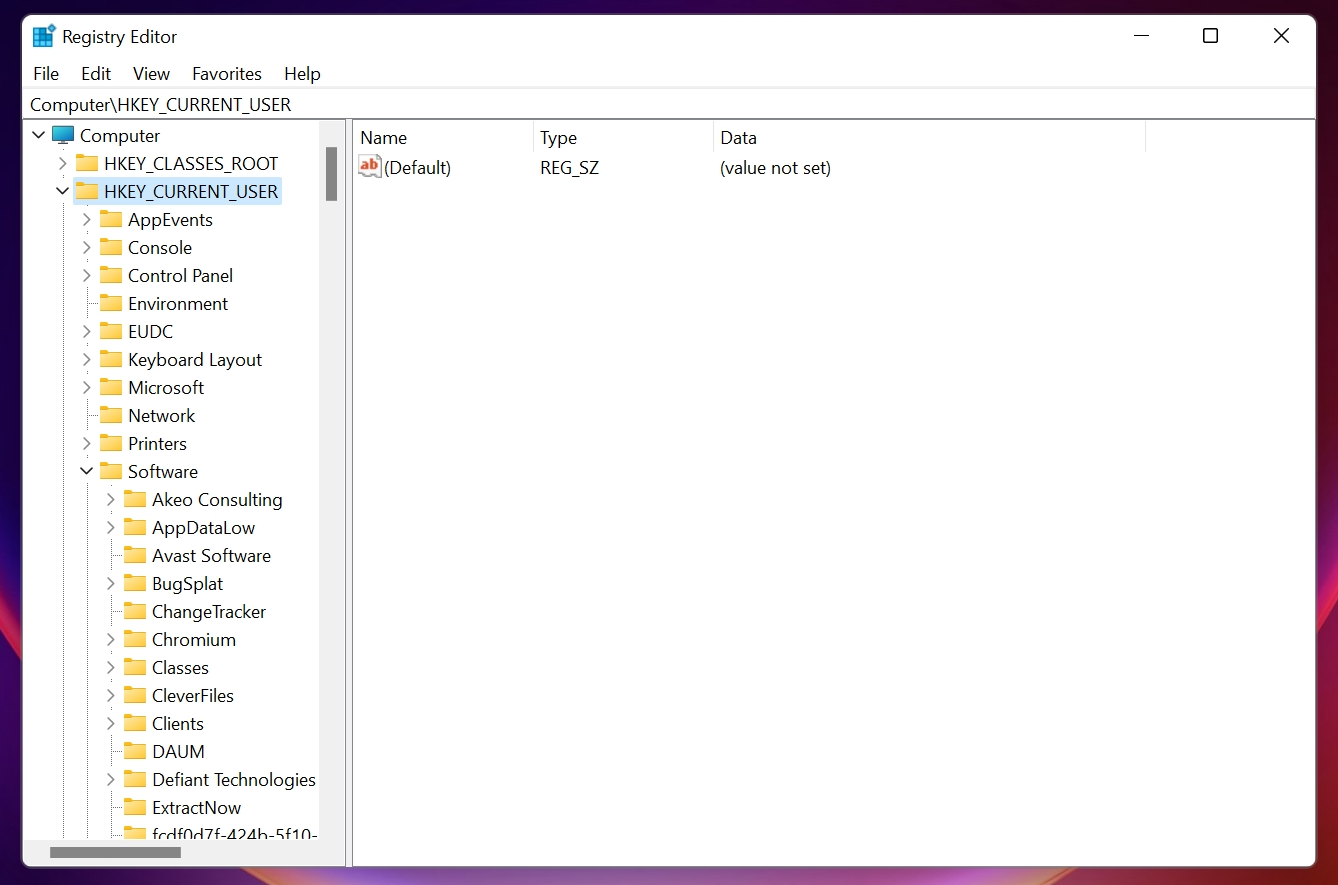The image size is (1338, 885).
Task: Click the tree pane vertical scrollbar thumb
Action: 332,174
